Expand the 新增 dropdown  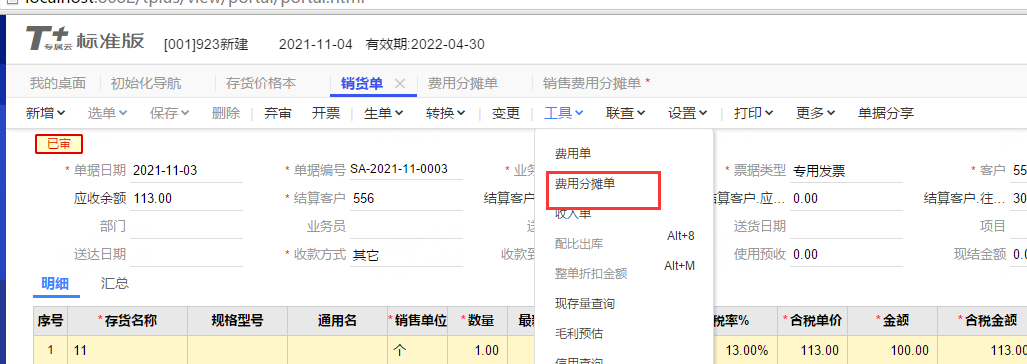46,113
